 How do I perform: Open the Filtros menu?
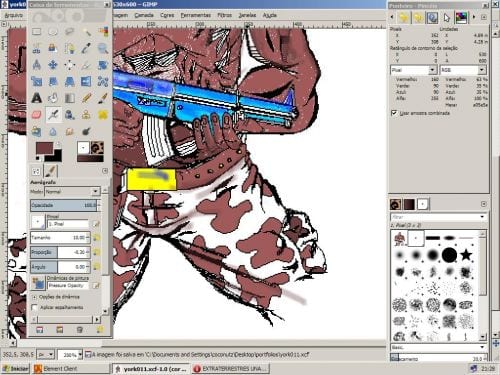[224, 15]
